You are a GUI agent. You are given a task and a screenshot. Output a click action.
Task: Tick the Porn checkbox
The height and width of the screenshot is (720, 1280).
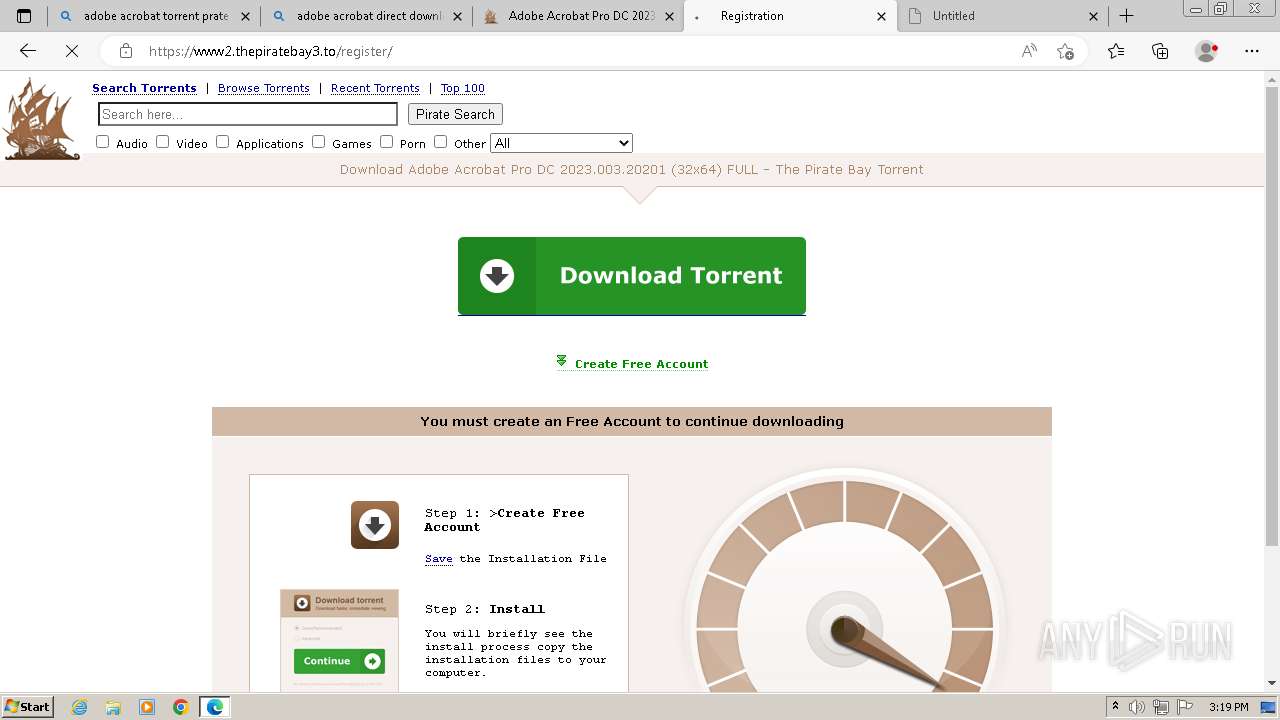coord(386,142)
